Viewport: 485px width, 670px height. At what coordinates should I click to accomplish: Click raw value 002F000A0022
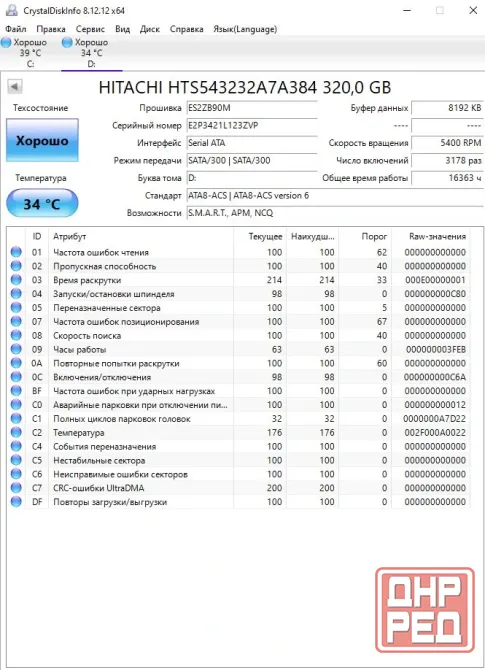tap(435, 432)
